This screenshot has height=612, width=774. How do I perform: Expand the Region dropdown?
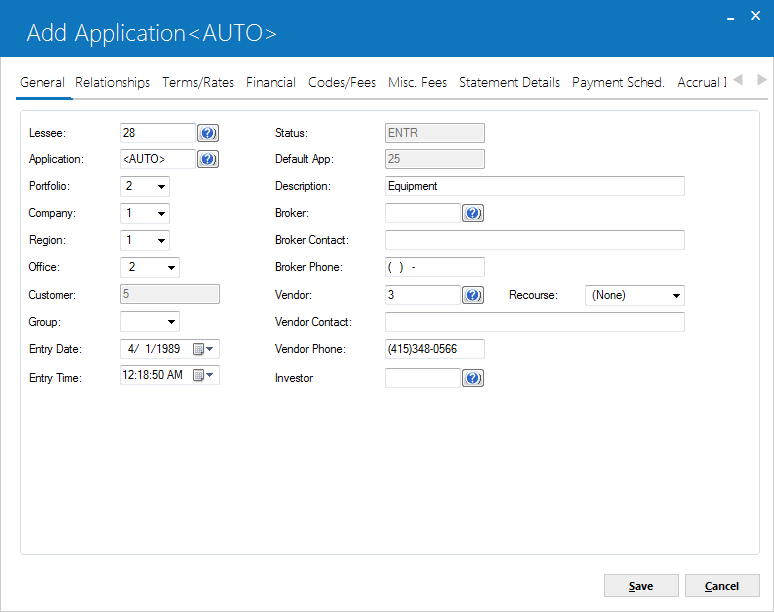[x=161, y=241]
